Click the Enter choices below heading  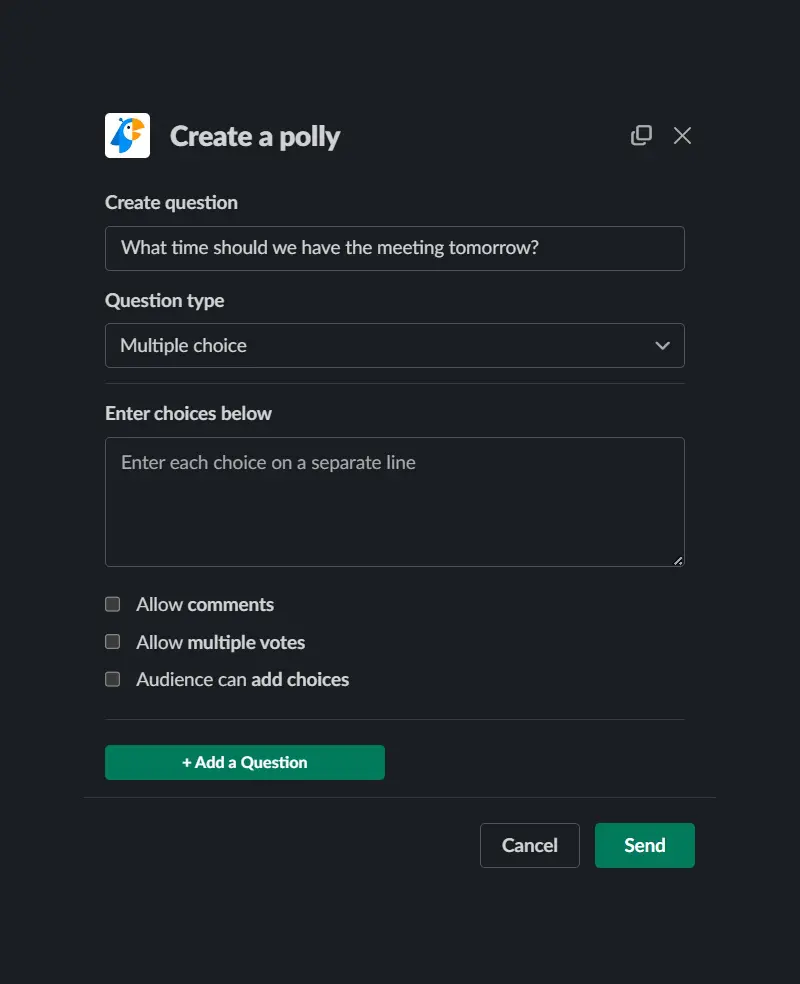coord(188,414)
